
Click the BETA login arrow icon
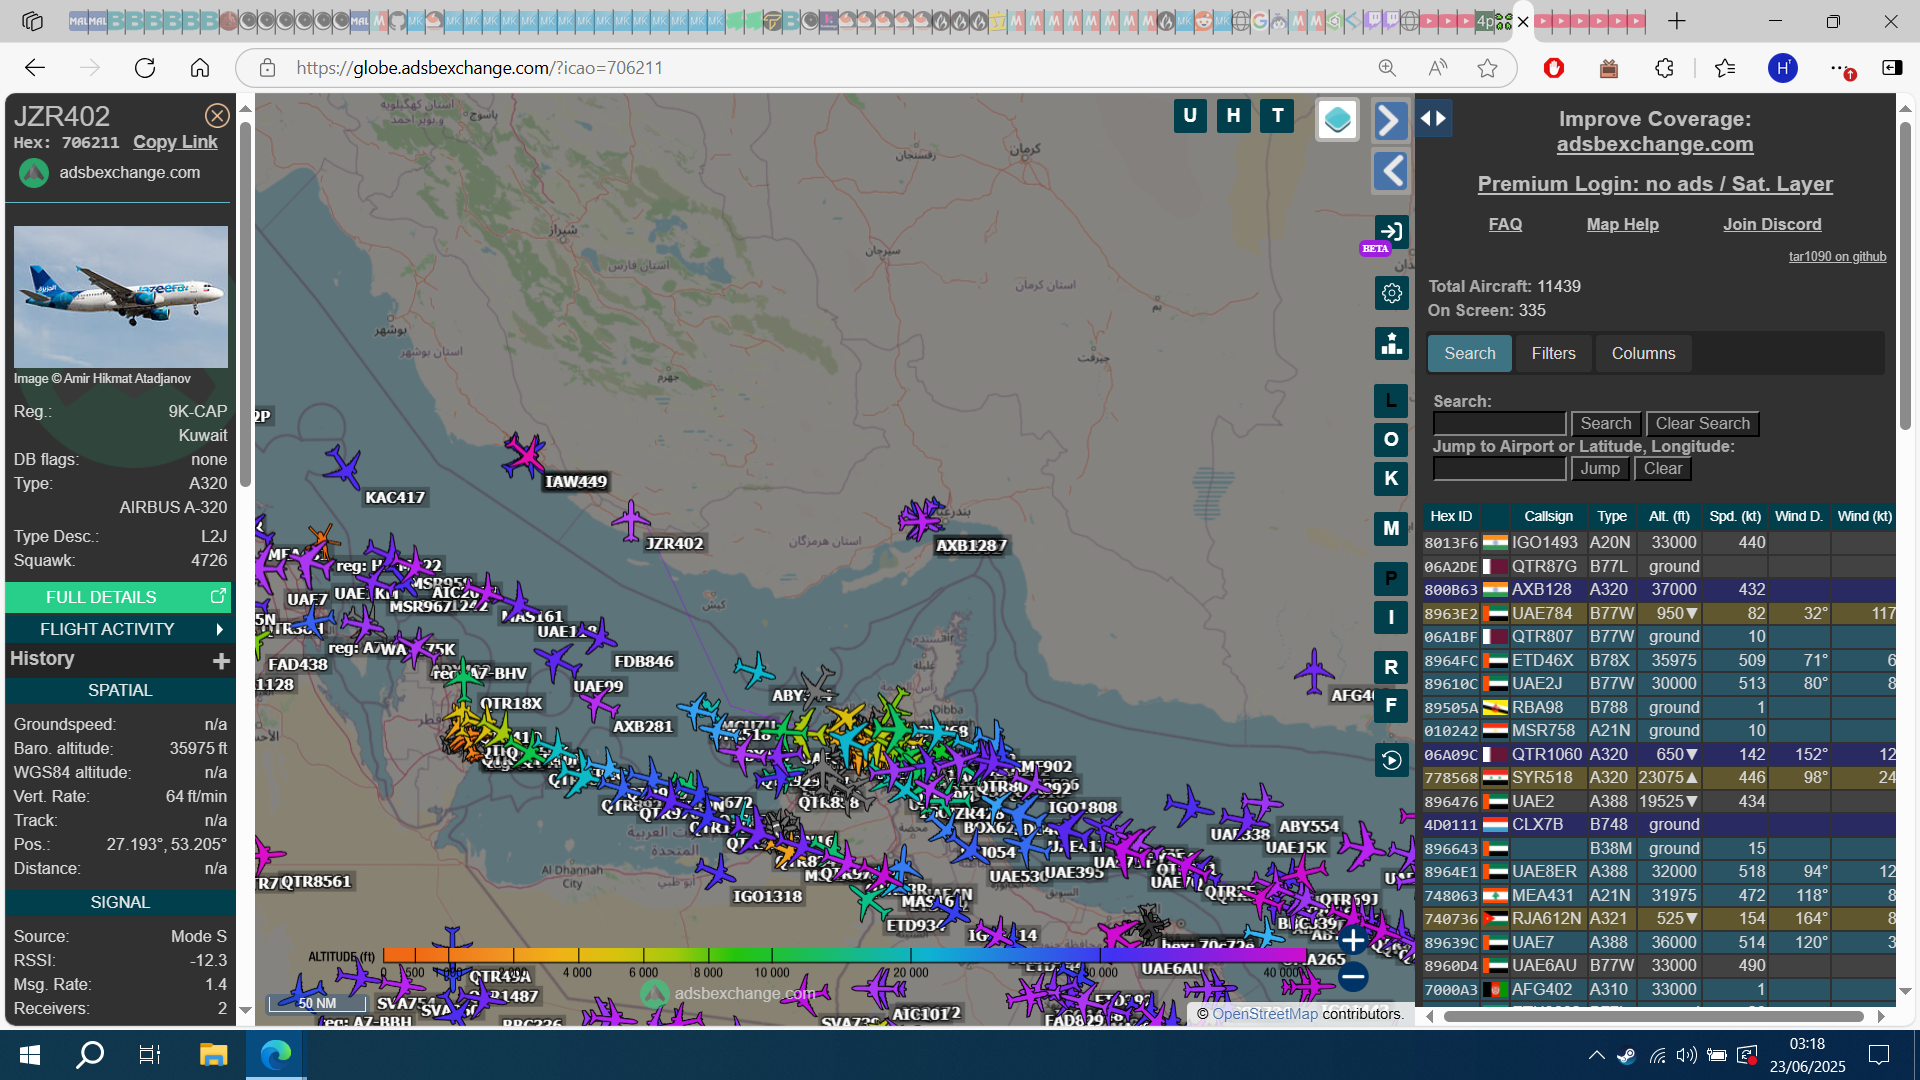[x=1391, y=232]
